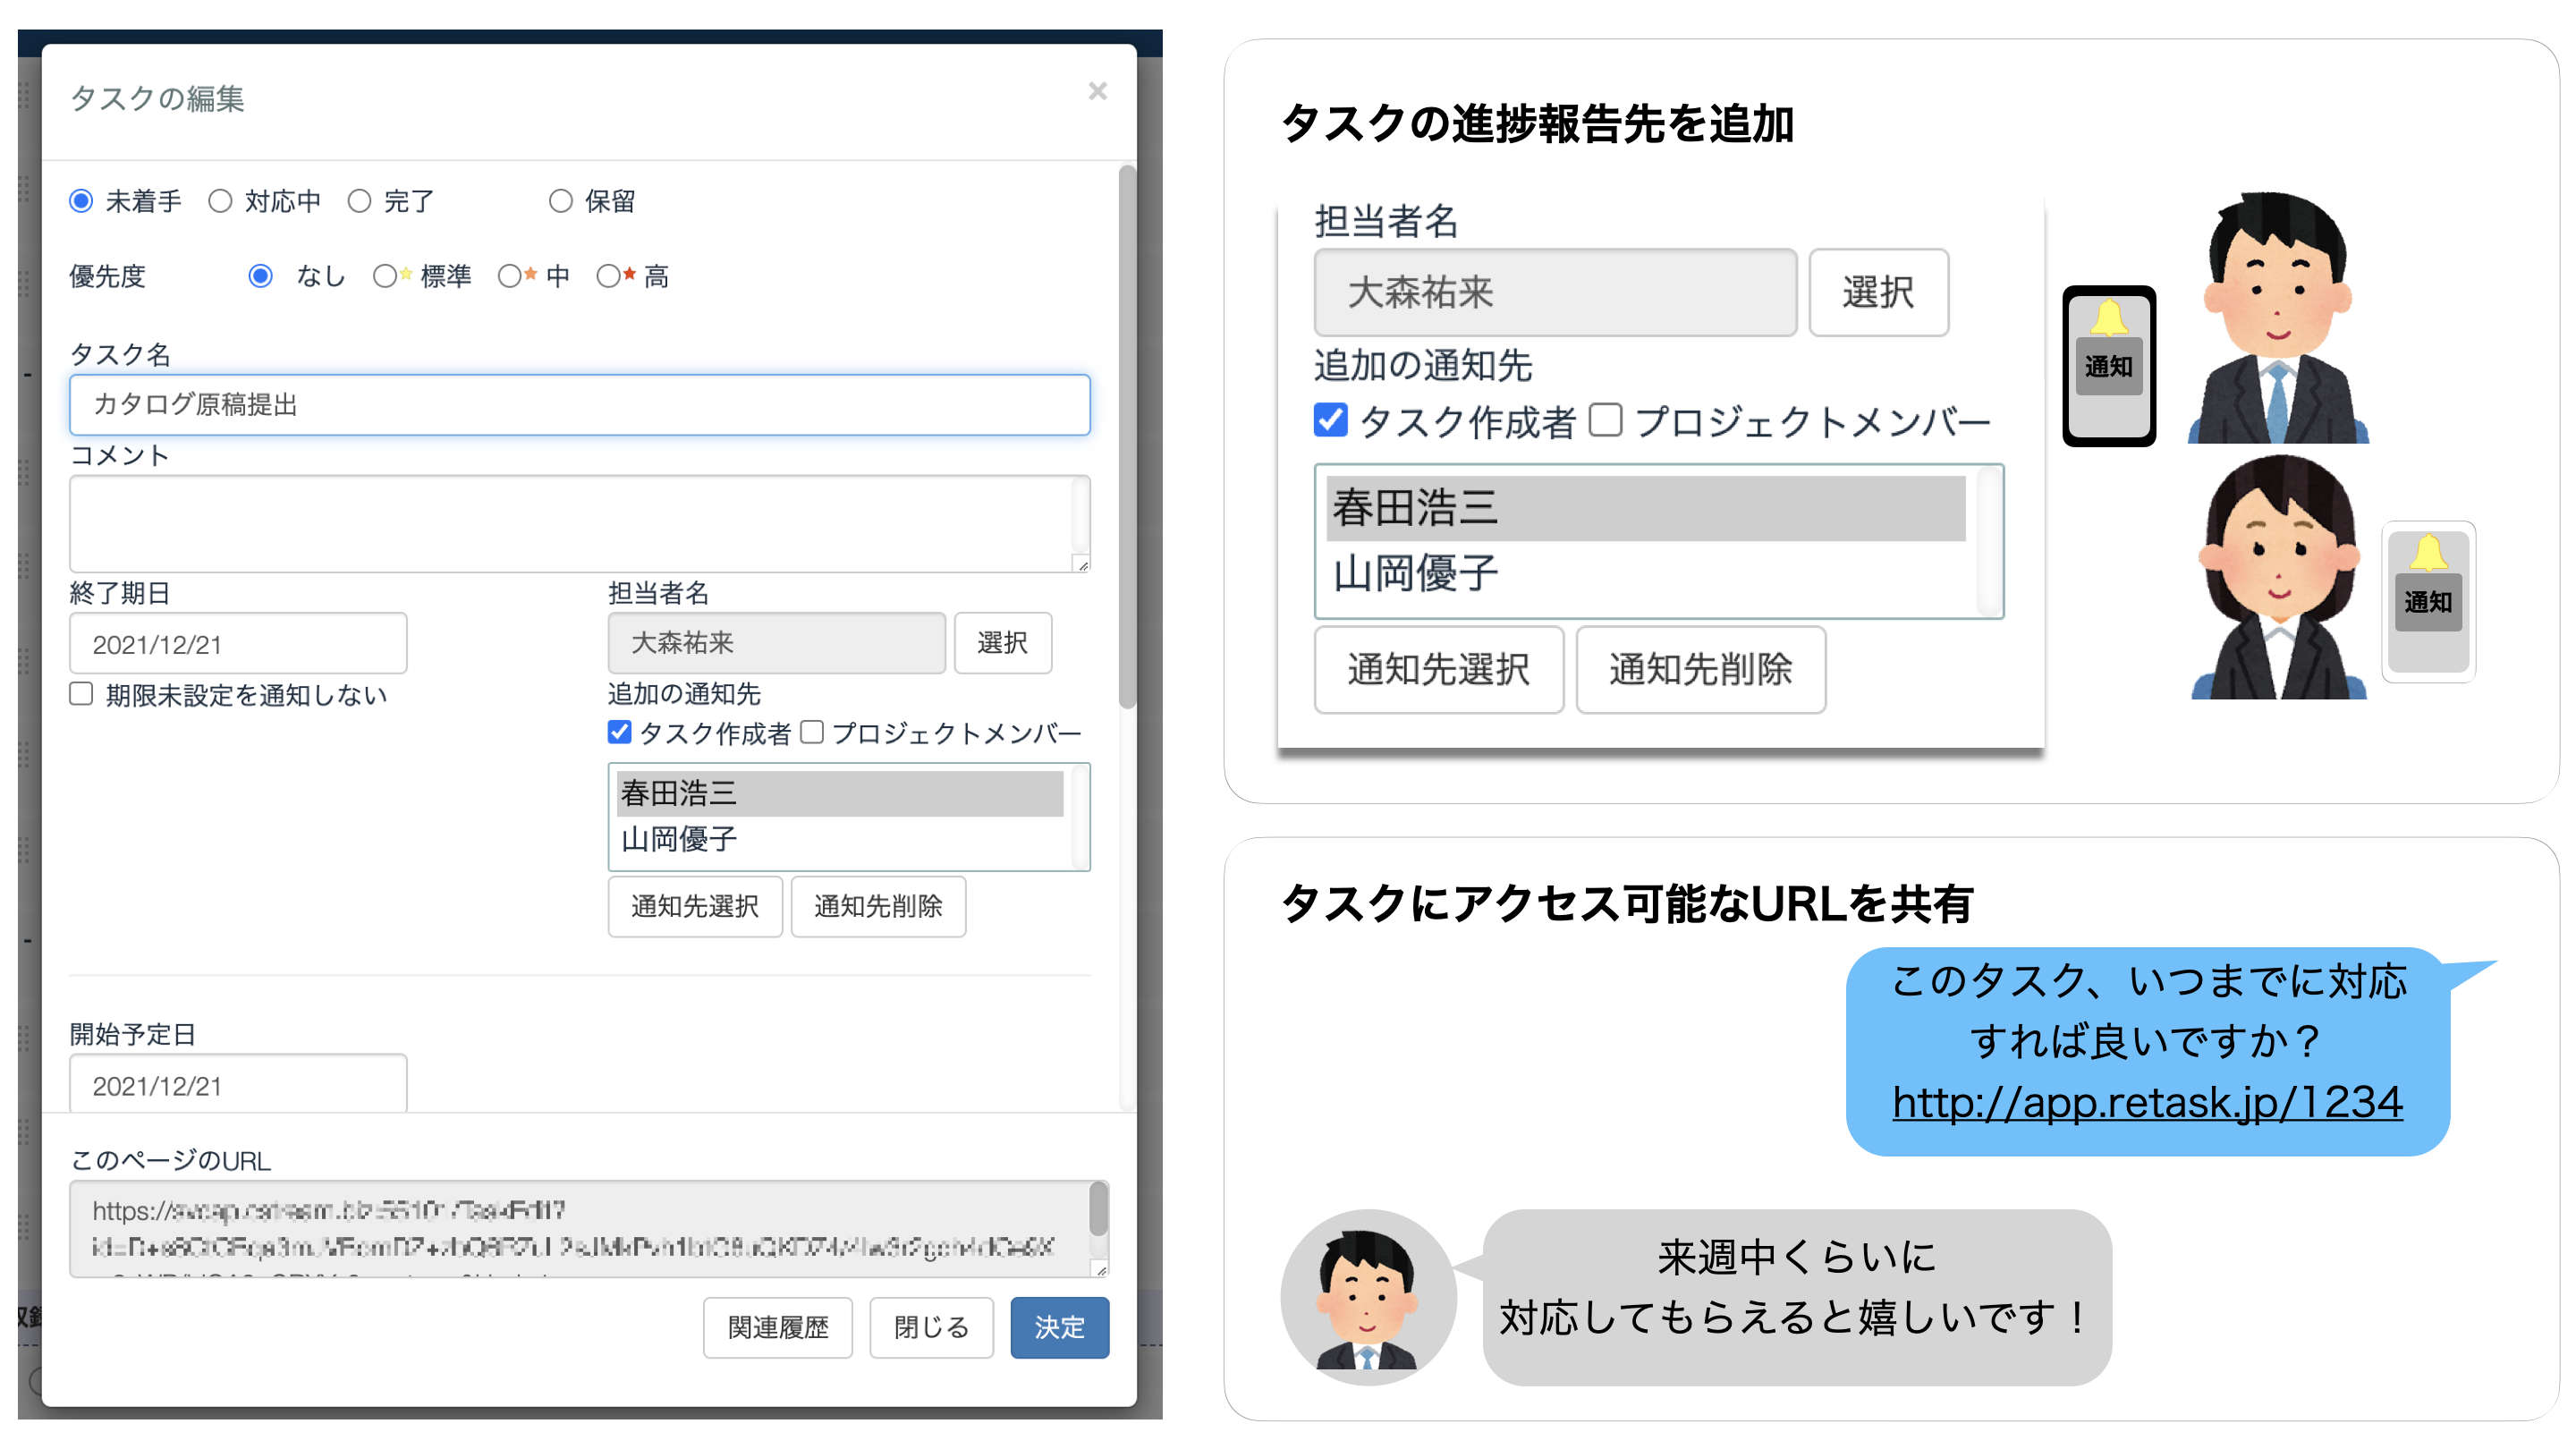Click 閉じる button
The image size is (2576, 1449).
pyautogui.click(x=931, y=1328)
